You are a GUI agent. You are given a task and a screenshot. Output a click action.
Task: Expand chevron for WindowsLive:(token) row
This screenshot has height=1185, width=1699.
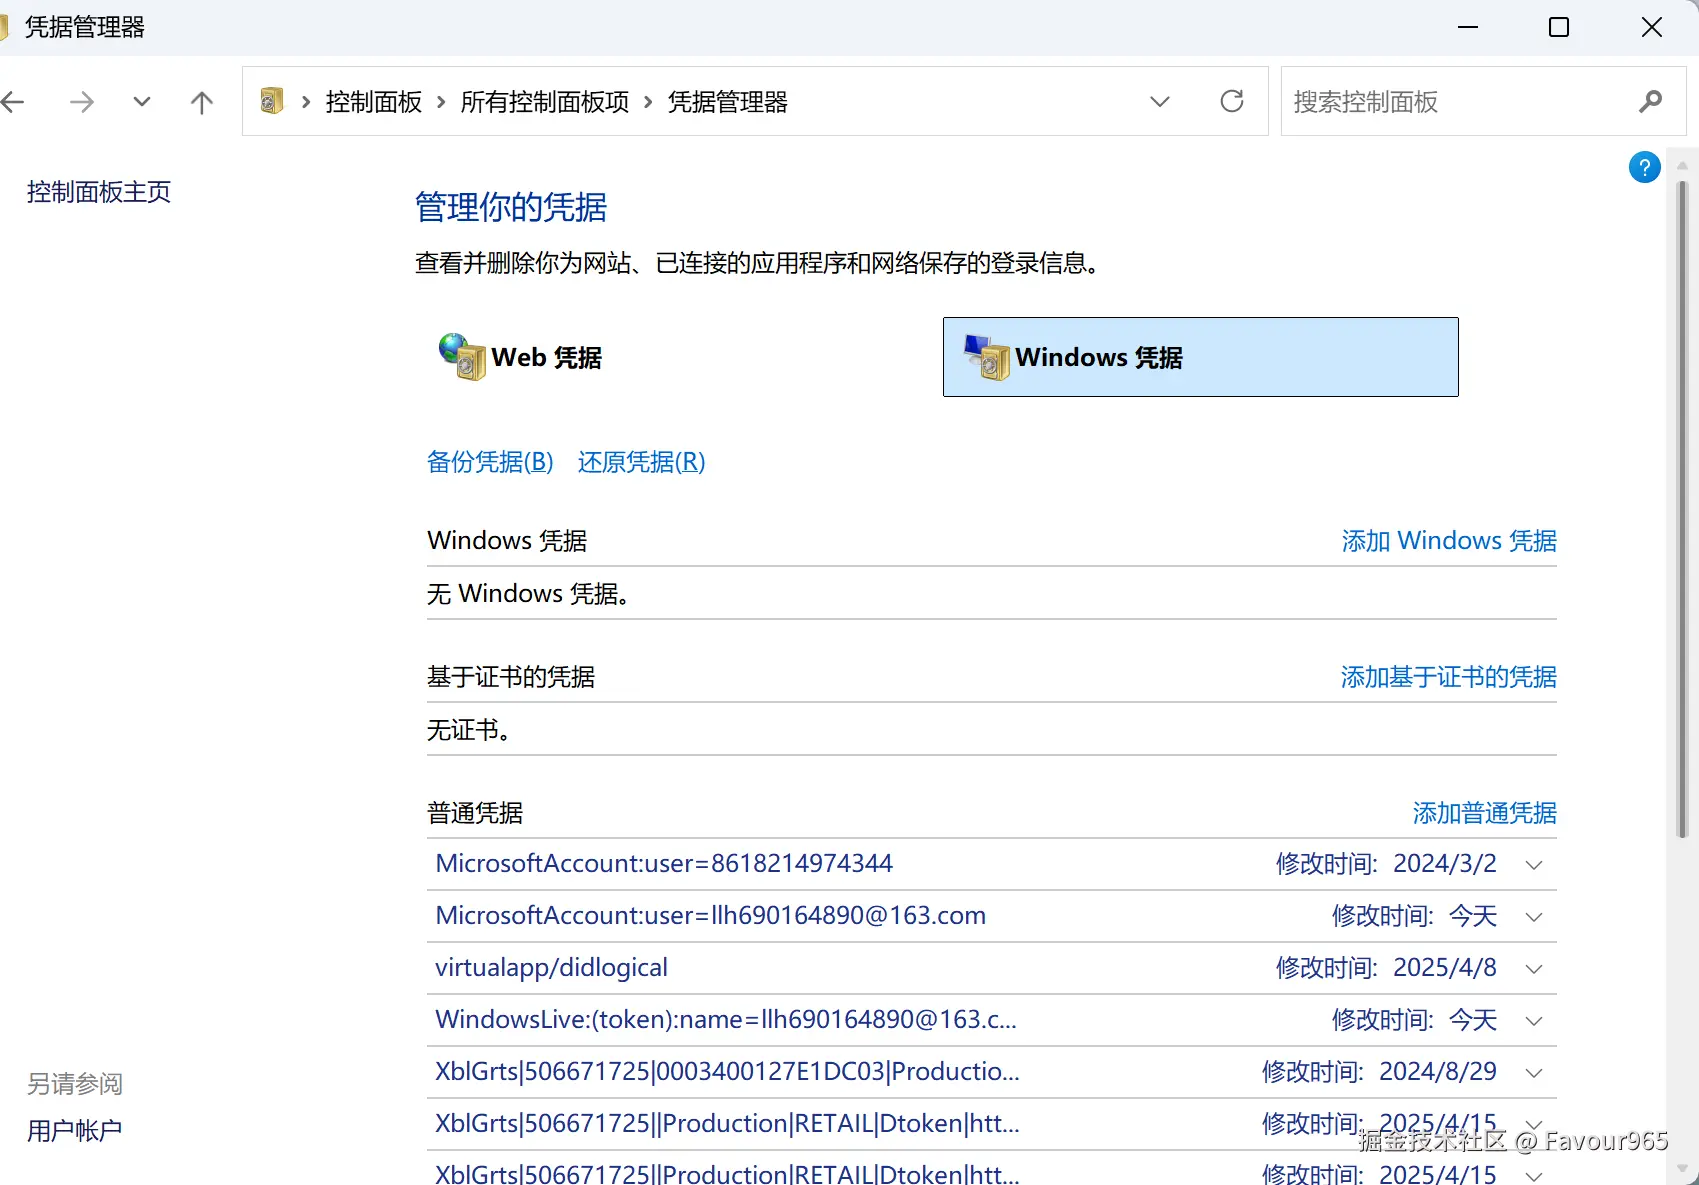coord(1534,1021)
